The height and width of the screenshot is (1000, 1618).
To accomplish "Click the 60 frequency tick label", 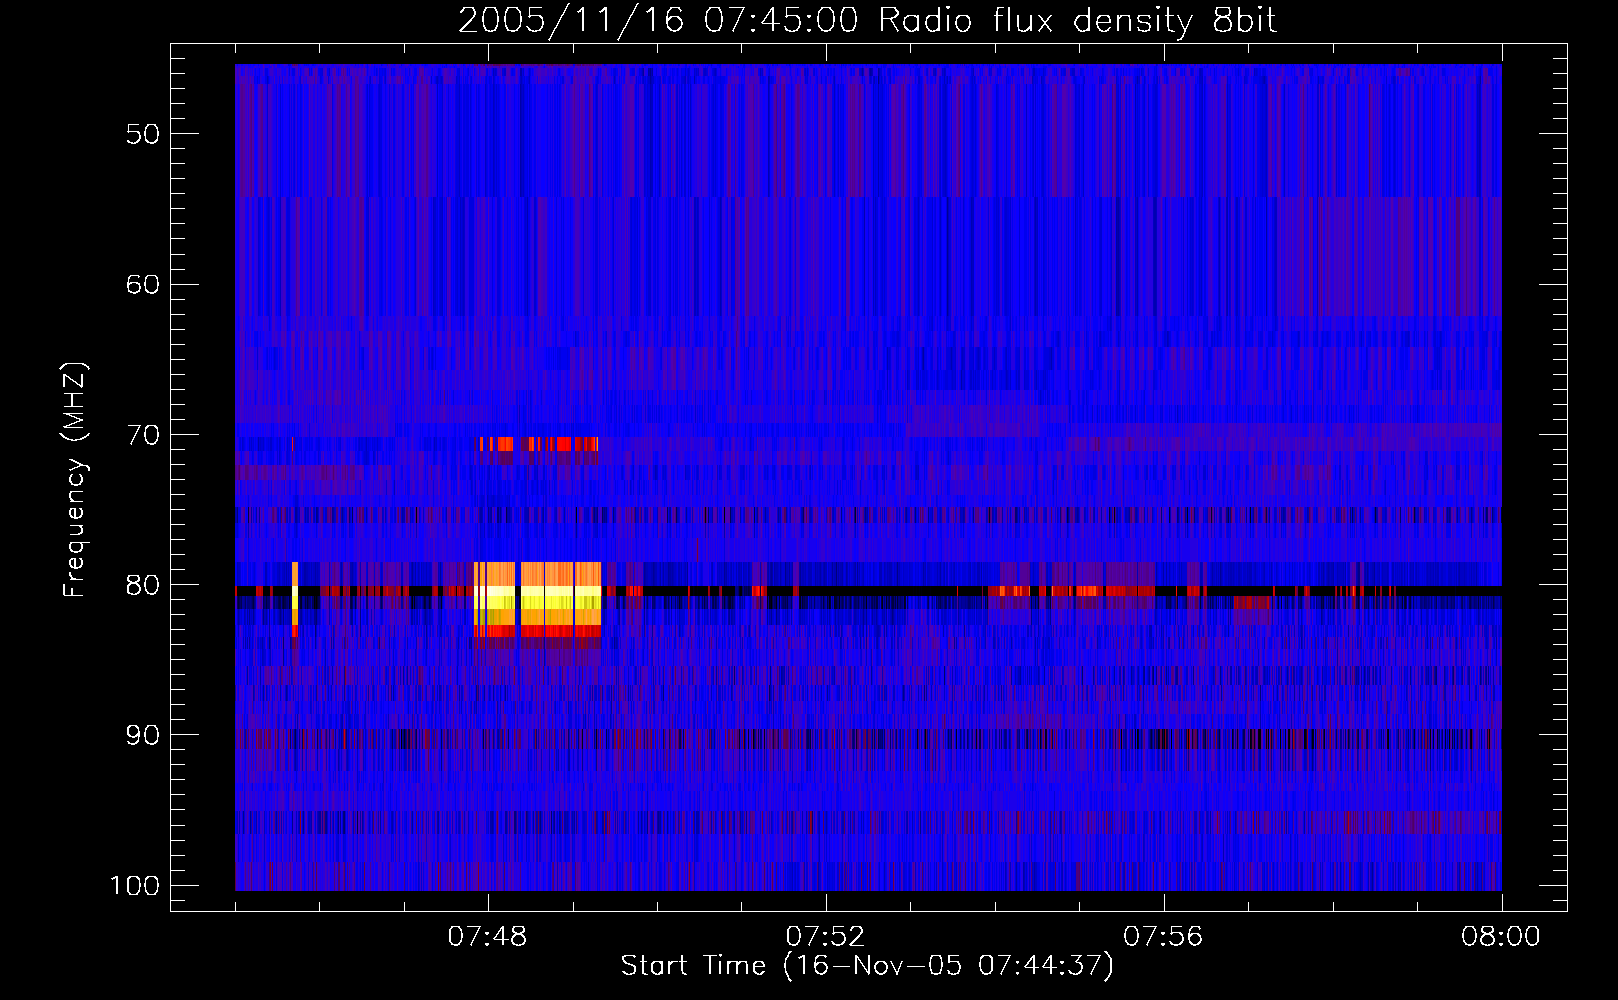I will (x=143, y=284).
